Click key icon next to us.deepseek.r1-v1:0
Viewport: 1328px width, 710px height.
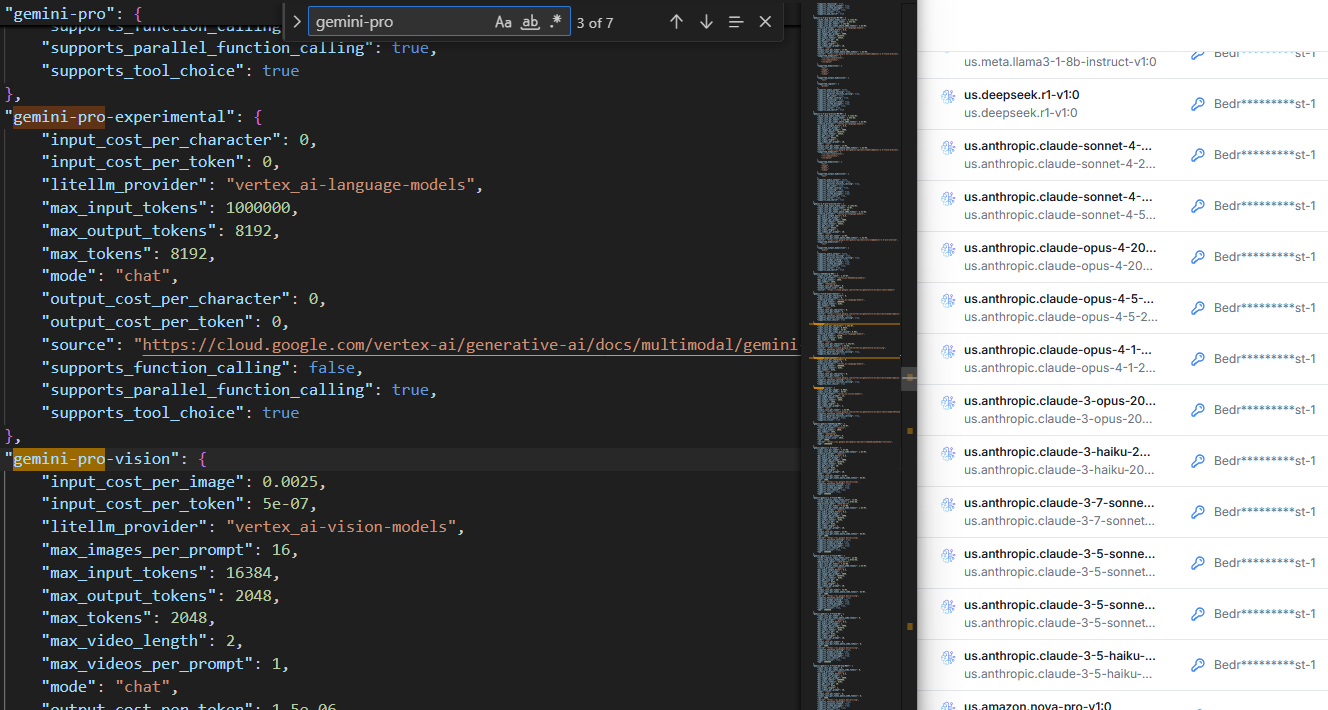[x=1198, y=104]
